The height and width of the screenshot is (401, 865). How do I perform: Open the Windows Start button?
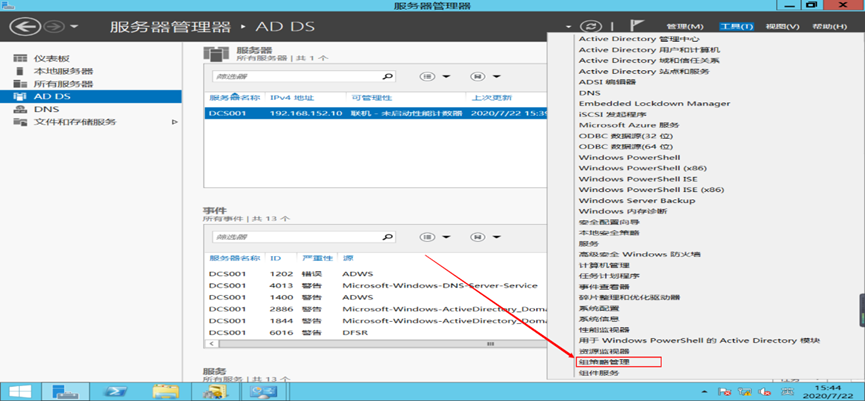pyautogui.click(x=18, y=392)
